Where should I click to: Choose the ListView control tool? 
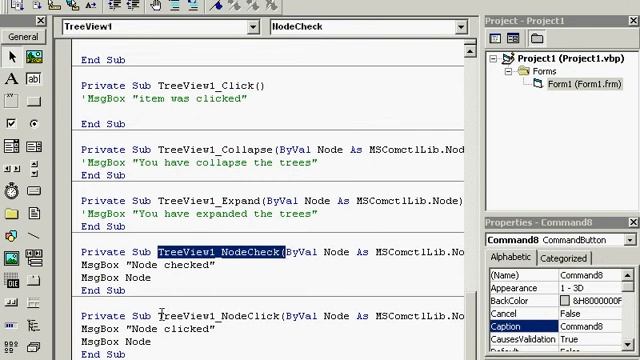[x=11, y=347]
